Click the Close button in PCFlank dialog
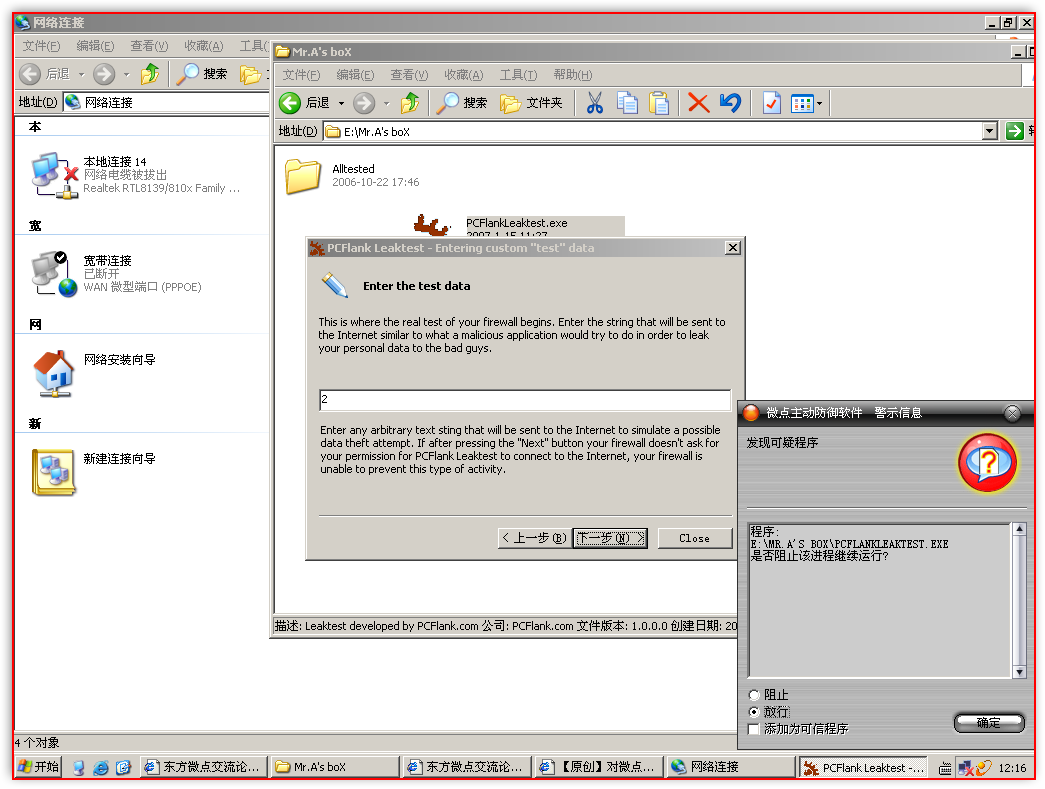The height and width of the screenshot is (789, 1045). [x=694, y=538]
